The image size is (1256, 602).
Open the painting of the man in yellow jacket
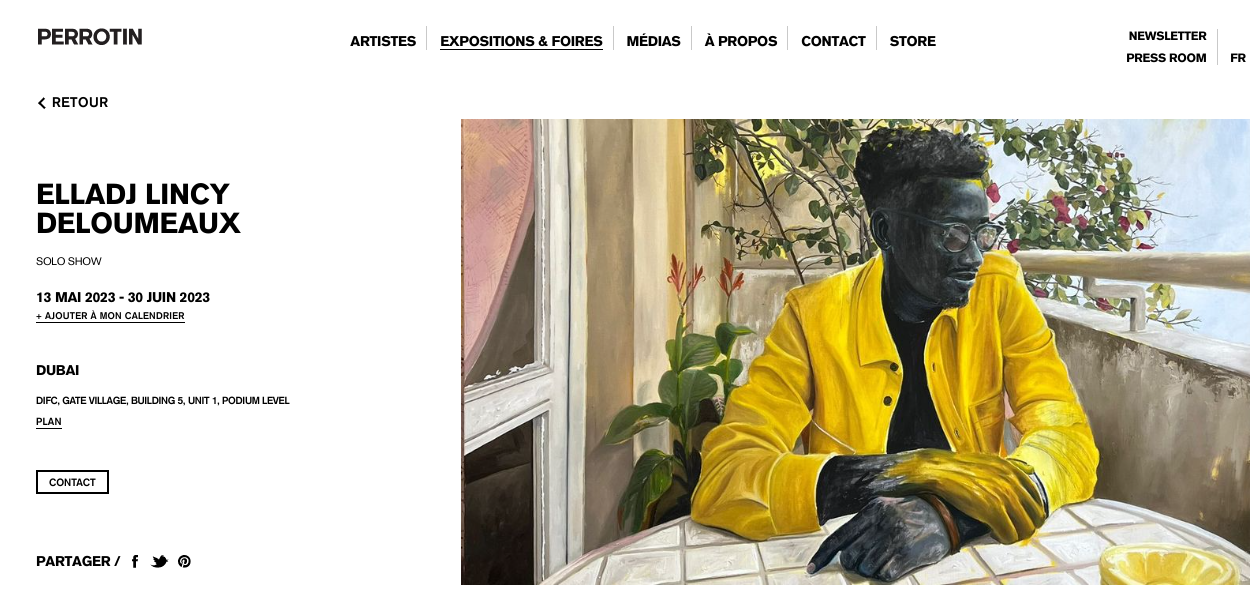[x=855, y=352]
